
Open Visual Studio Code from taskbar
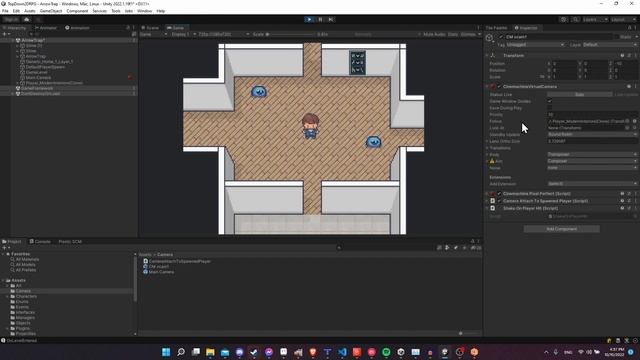pos(342,352)
